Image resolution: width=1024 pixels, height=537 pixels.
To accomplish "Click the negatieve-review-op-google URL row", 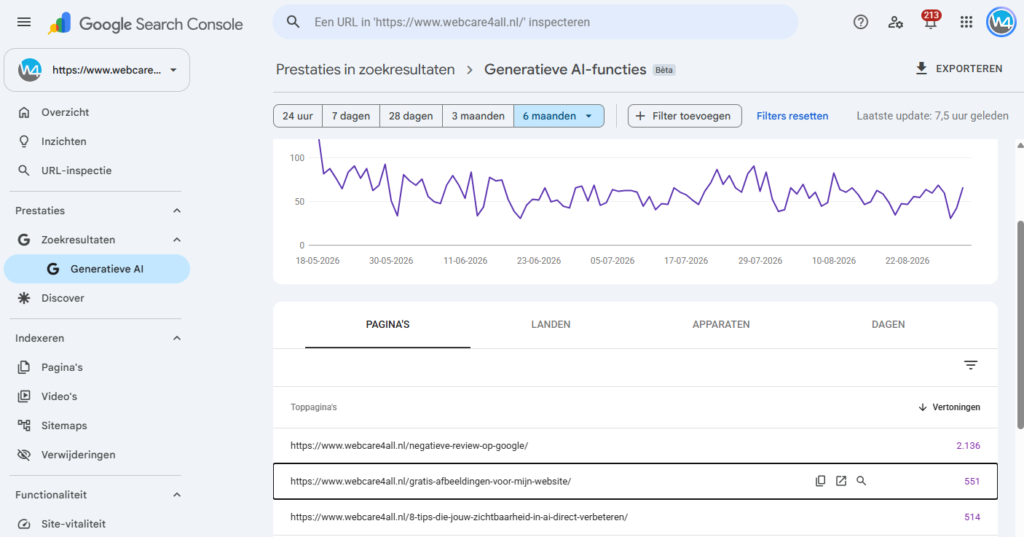I will [635, 446].
